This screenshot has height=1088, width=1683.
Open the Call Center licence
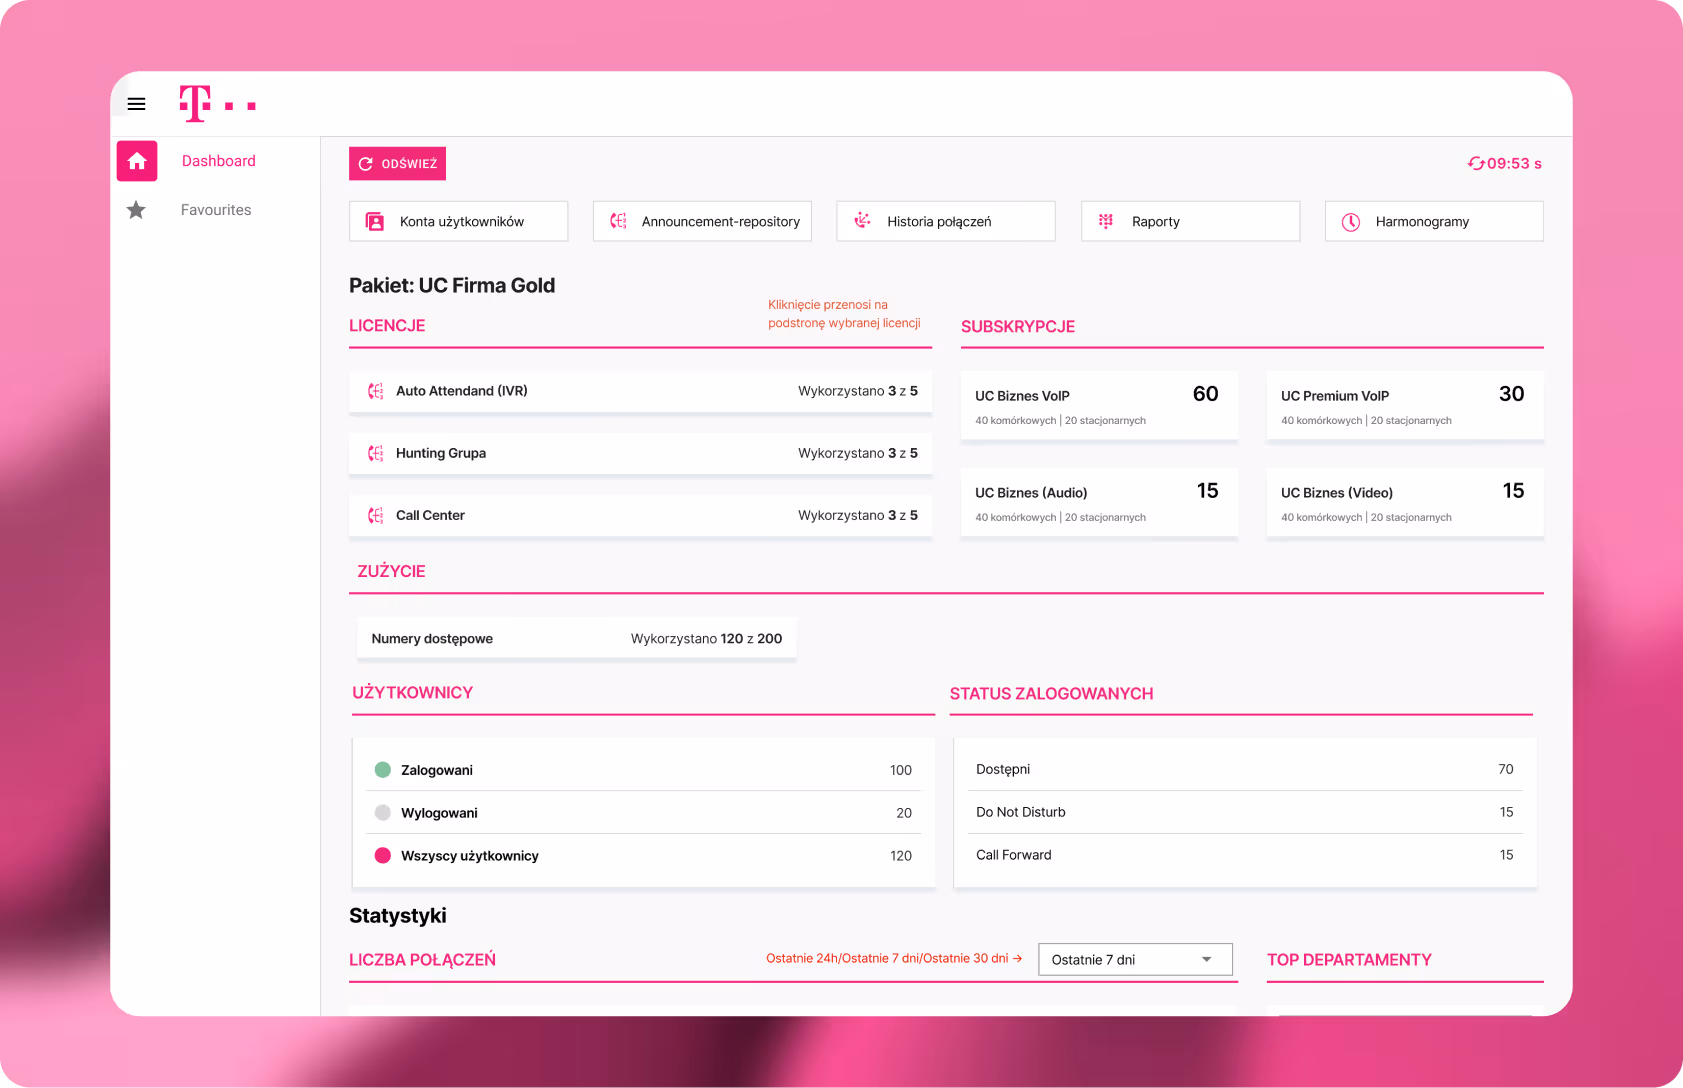click(640, 515)
